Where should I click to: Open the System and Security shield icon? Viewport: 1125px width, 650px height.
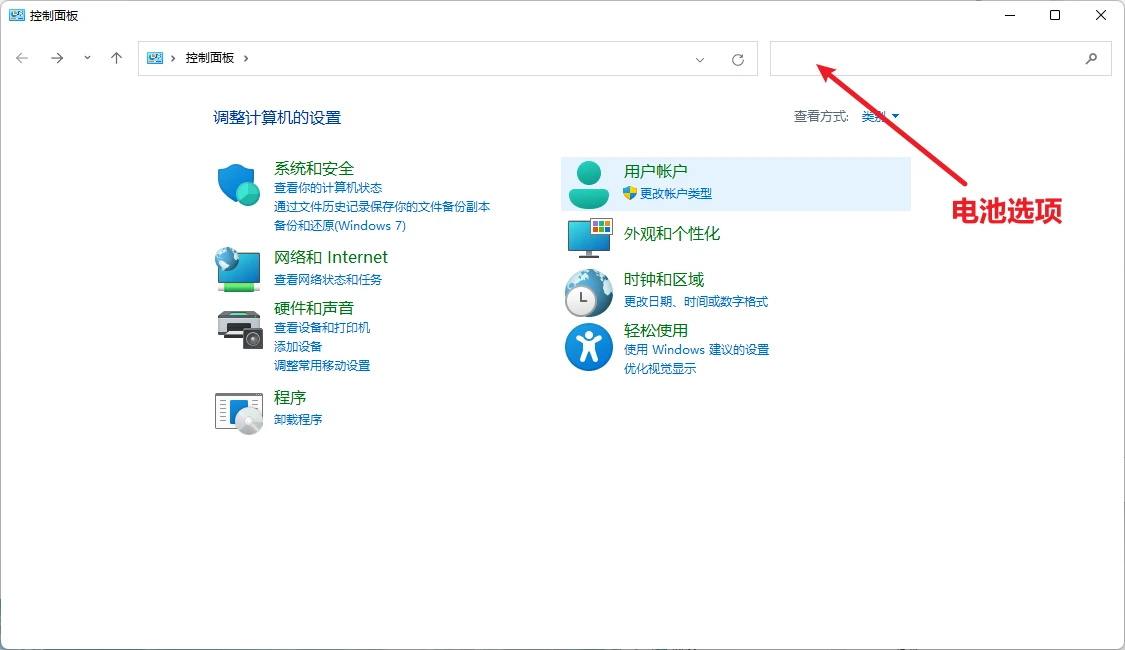point(238,184)
